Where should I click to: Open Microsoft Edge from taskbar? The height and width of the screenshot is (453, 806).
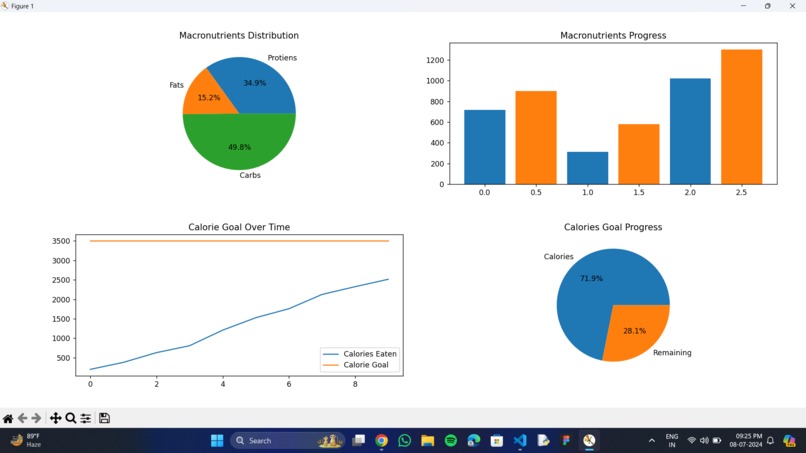pyautogui.click(x=474, y=441)
